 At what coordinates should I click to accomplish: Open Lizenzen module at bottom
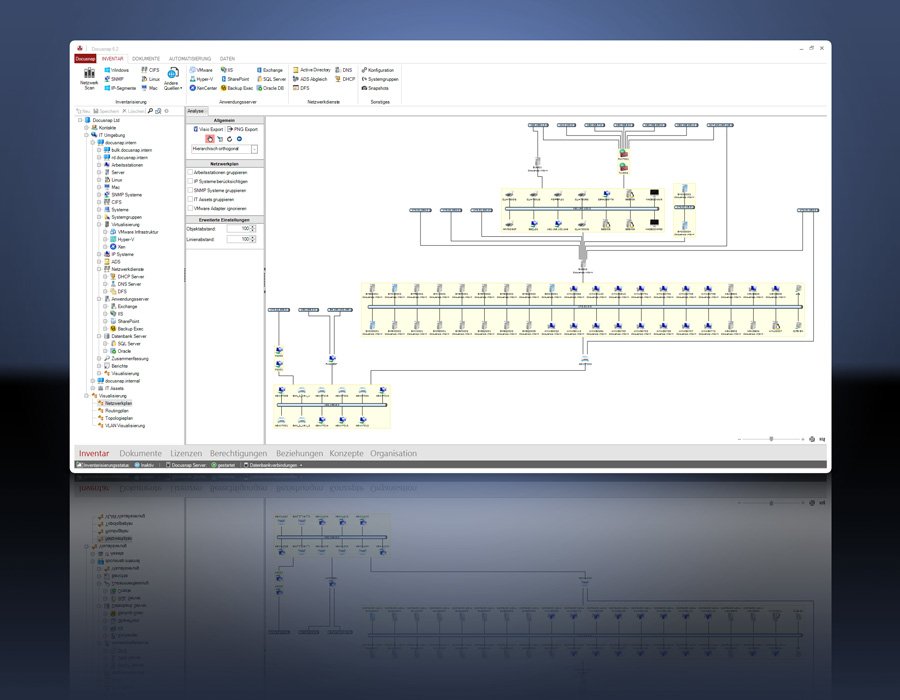(186, 453)
